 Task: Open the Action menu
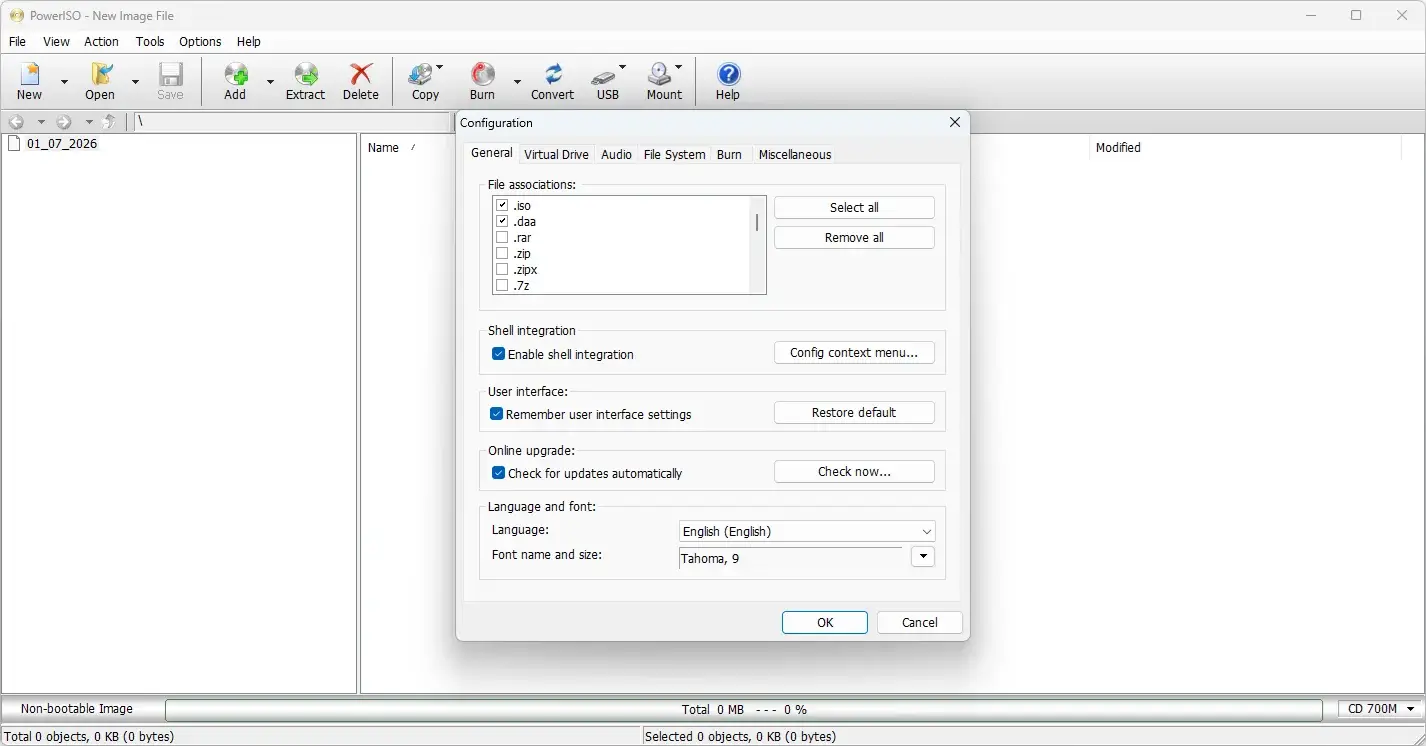click(x=101, y=42)
